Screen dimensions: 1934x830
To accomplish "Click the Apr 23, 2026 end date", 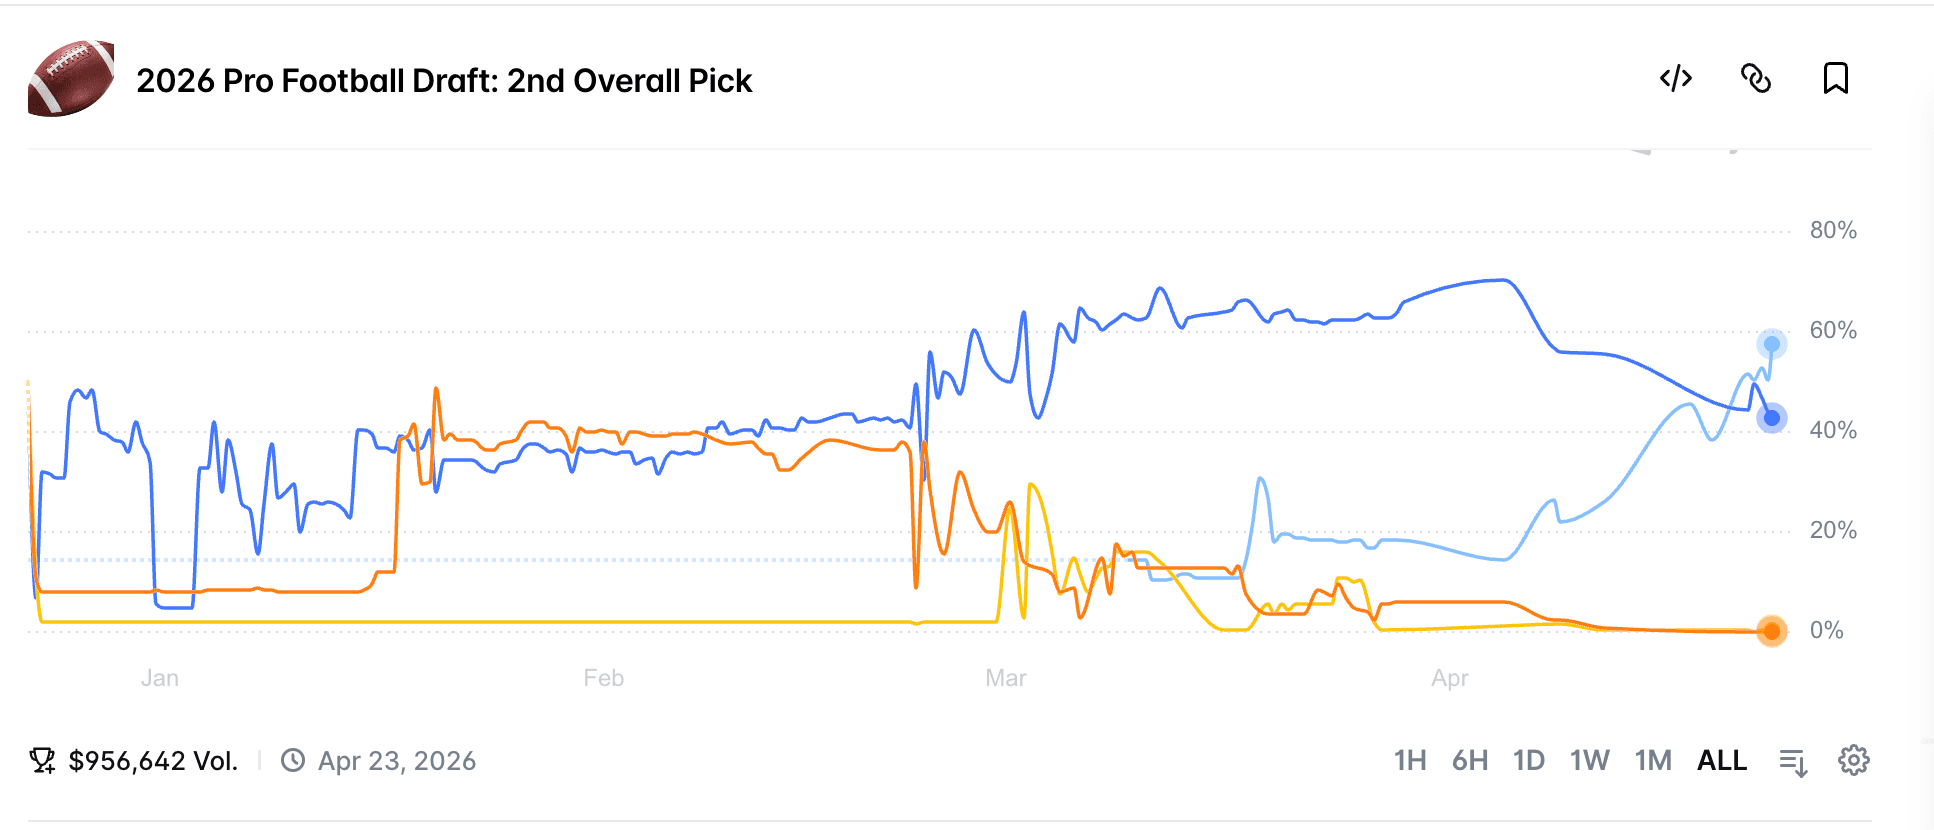I will coord(397,761).
